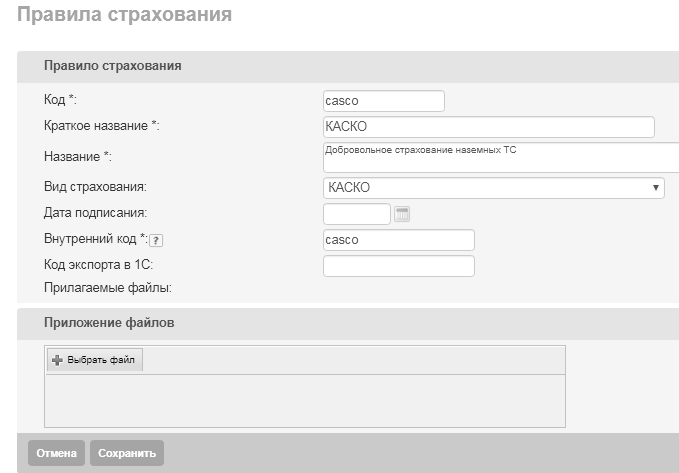Image resolution: width=679 pixels, height=473 pixels.
Task: Click the Правила страхования page heading
Action: pos(124,14)
